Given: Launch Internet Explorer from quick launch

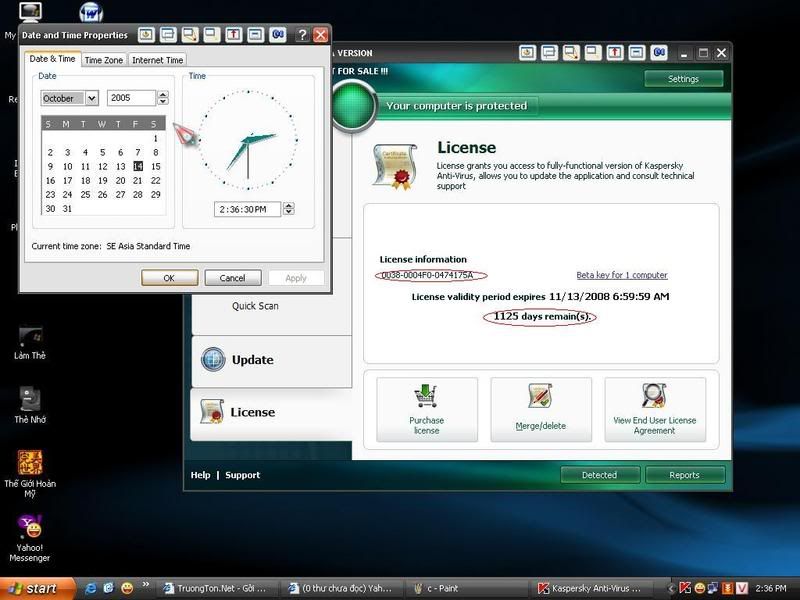Looking at the screenshot, I should coord(91,588).
